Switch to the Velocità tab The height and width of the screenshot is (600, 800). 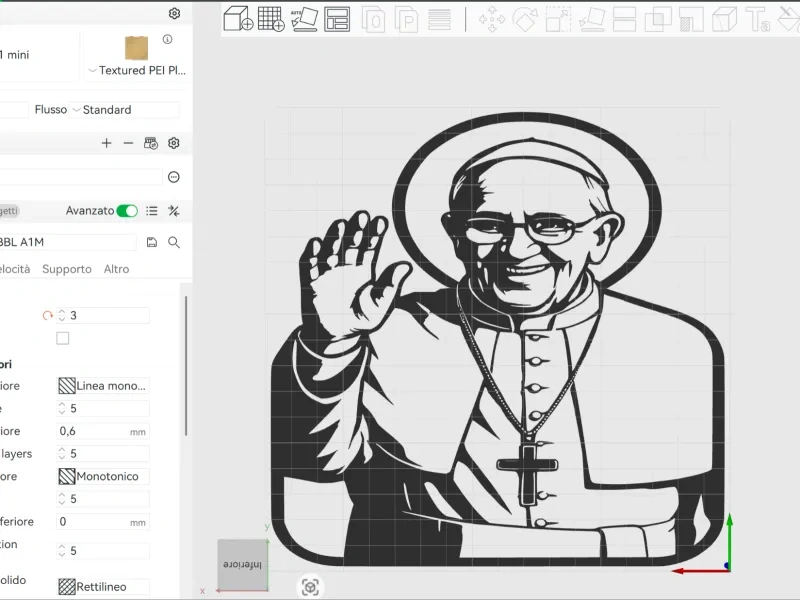point(15,269)
